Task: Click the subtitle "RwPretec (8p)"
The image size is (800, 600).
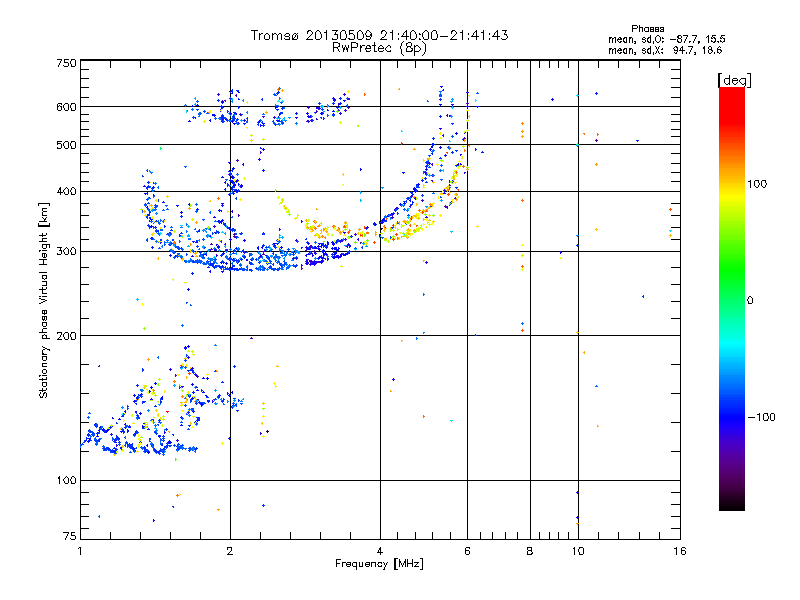Action: (379, 48)
